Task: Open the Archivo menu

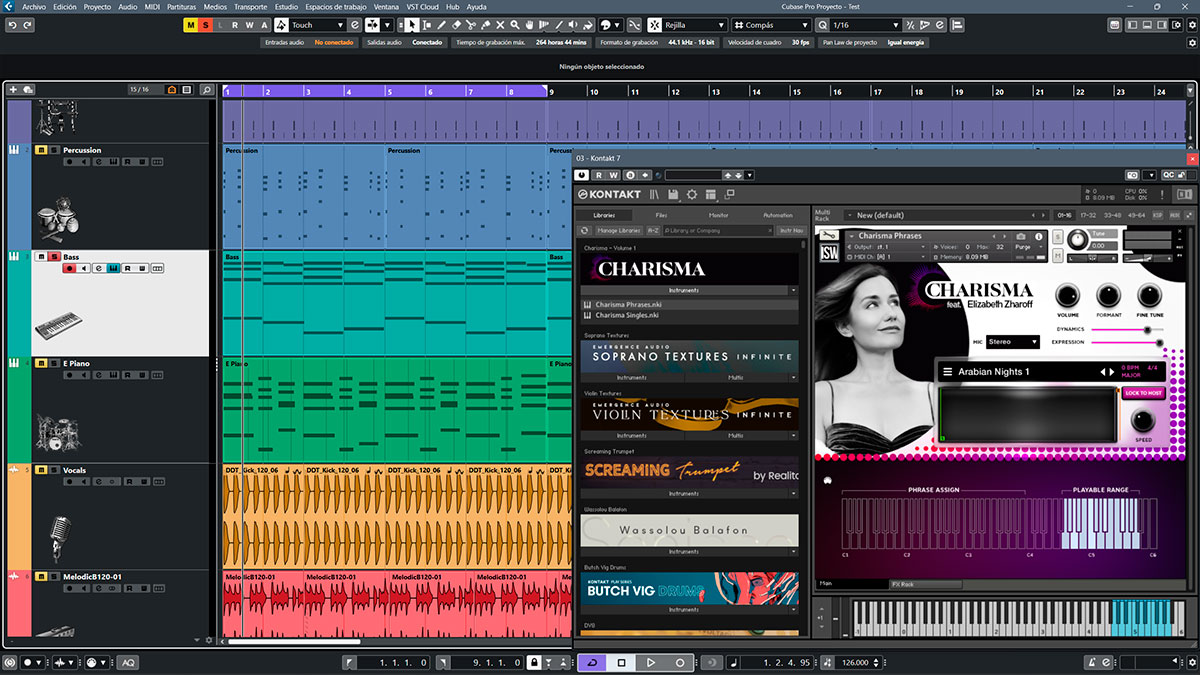Action: click(34, 6)
